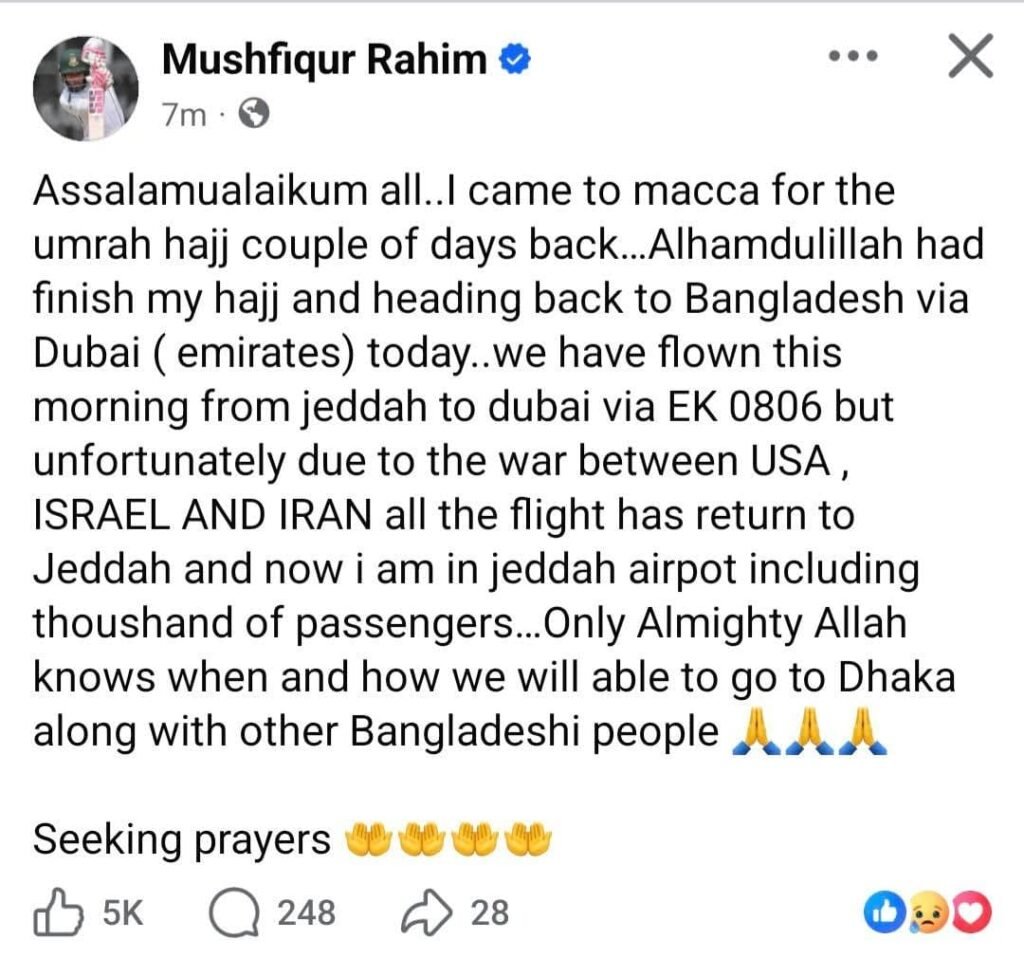The width and height of the screenshot is (1024, 958).
Task: Click the 248 comments count
Action: (x=306, y=912)
